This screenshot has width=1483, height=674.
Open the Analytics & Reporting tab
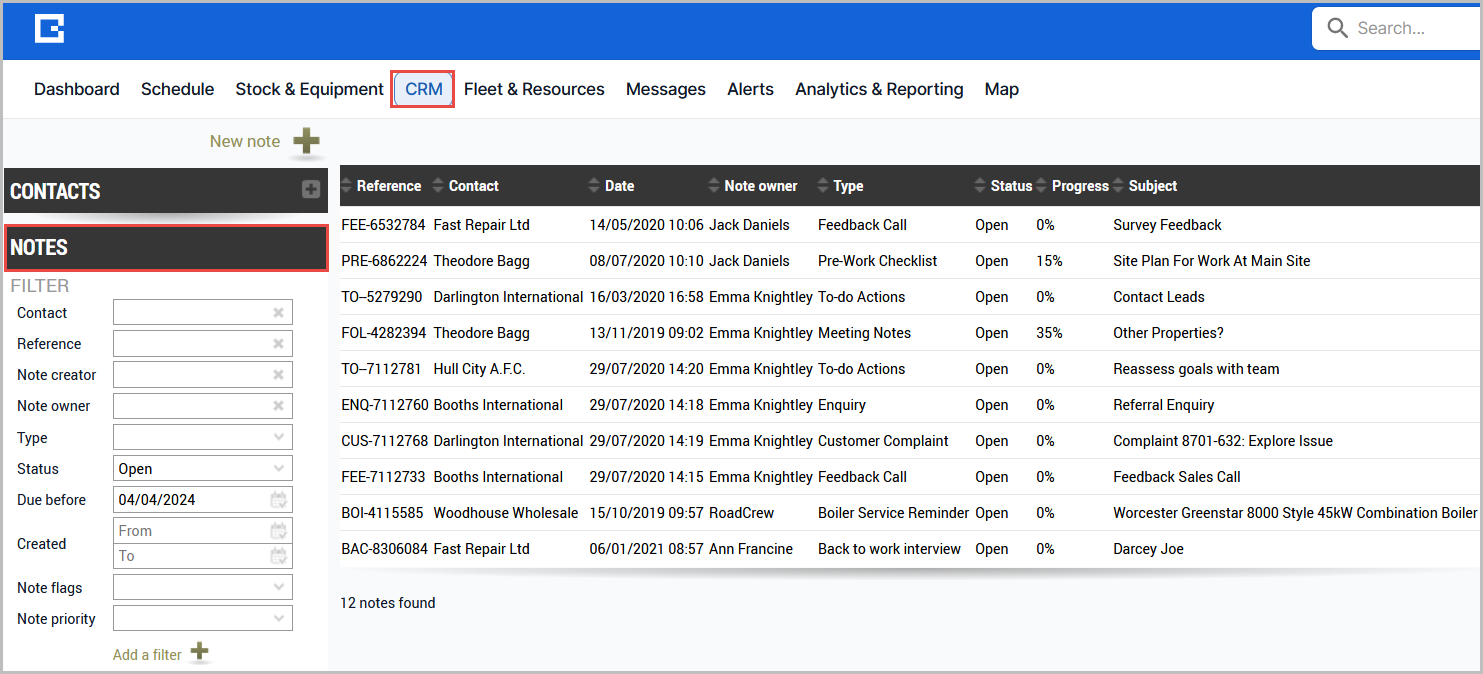pos(879,89)
